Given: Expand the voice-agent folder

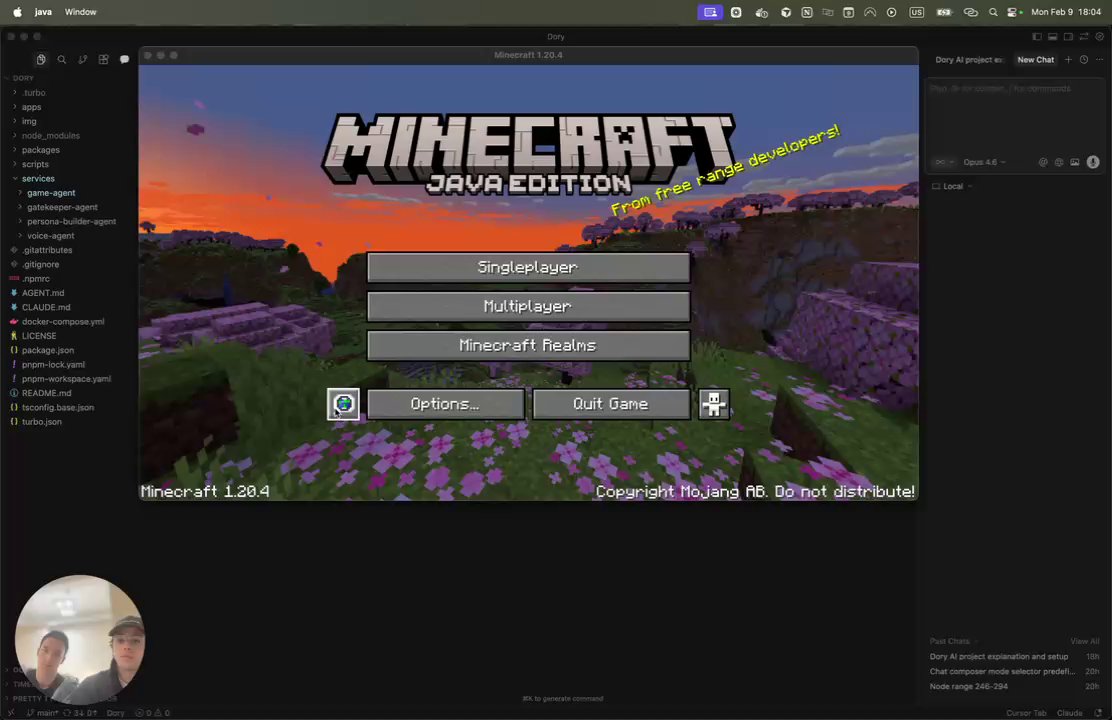Looking at the screenshot, I should (x=50, y=236).
